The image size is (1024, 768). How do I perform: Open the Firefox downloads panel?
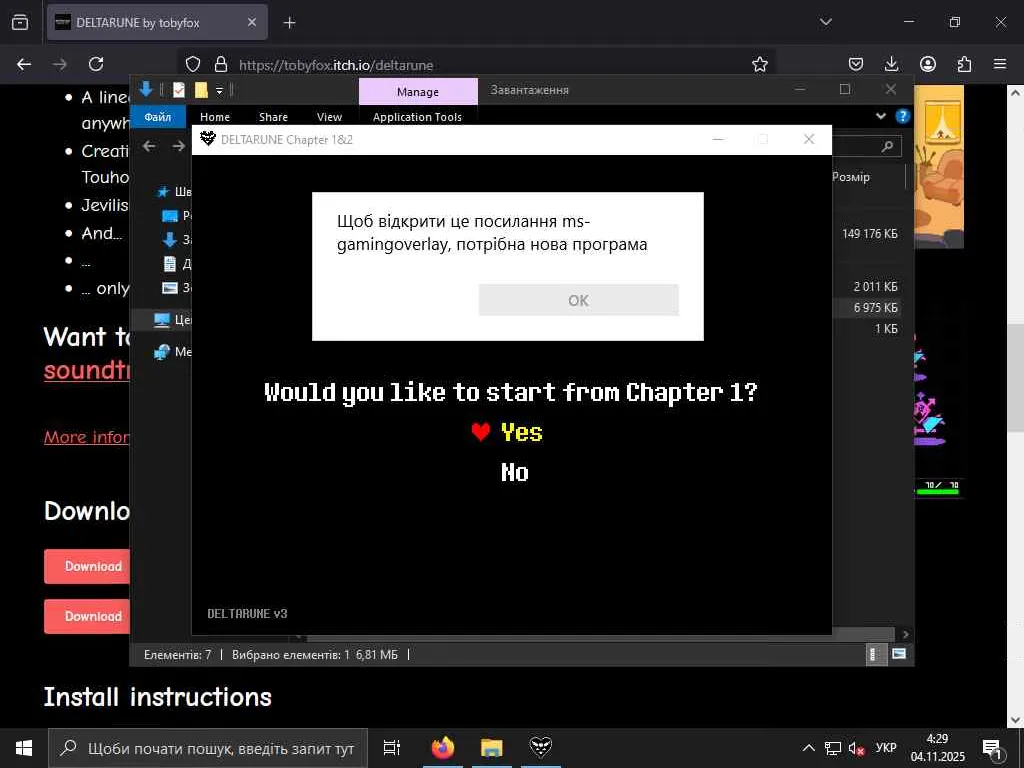[891, 64]
